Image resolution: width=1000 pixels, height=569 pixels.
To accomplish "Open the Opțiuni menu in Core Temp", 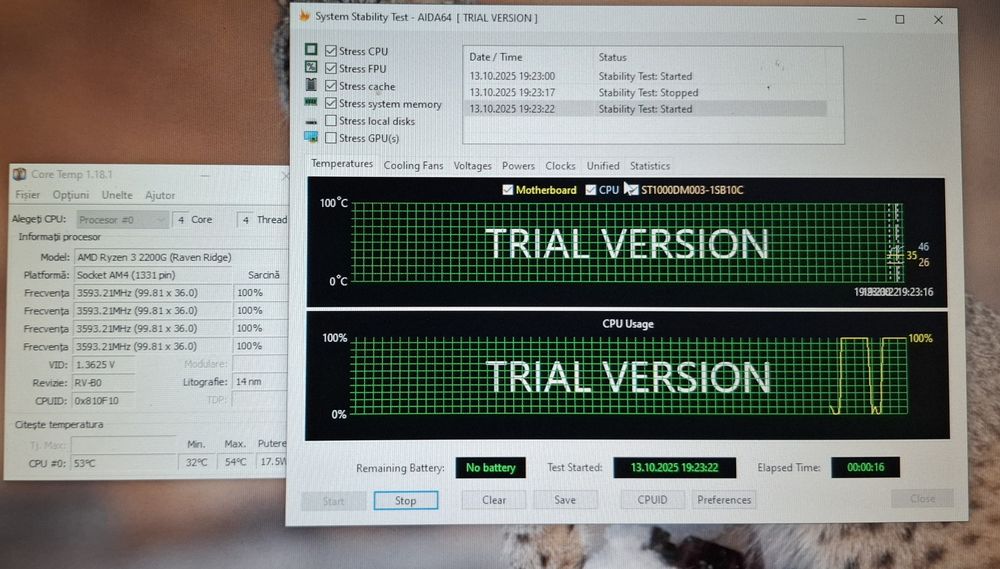I will (71, 195).
